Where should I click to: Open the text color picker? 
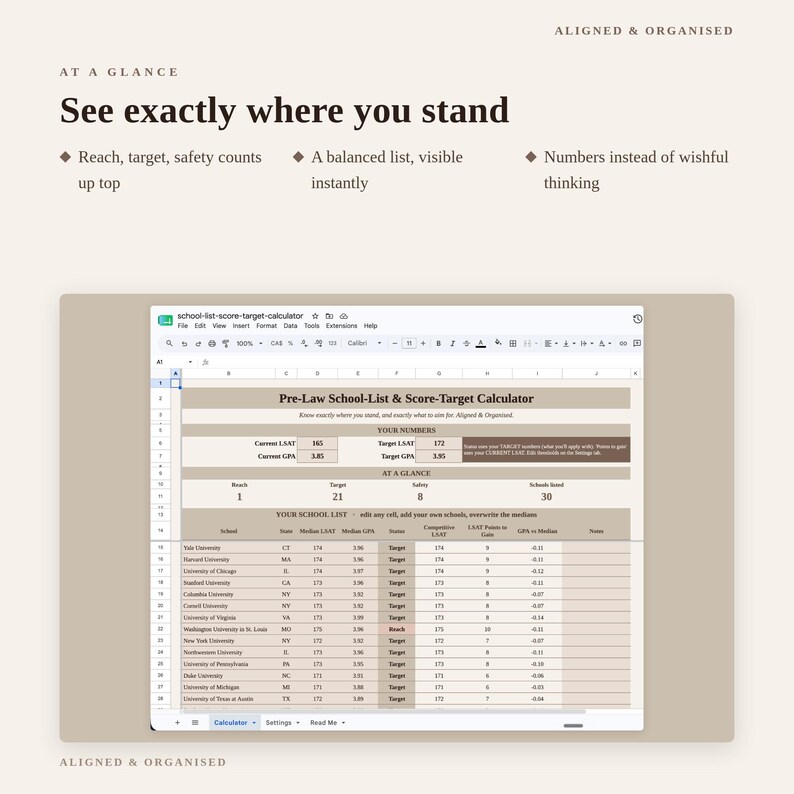(481, 343)
